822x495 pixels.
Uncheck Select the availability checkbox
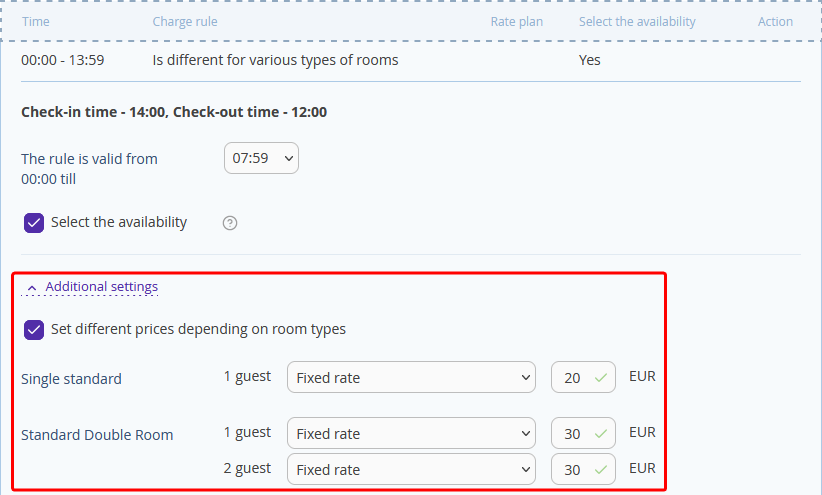point(34,223)
